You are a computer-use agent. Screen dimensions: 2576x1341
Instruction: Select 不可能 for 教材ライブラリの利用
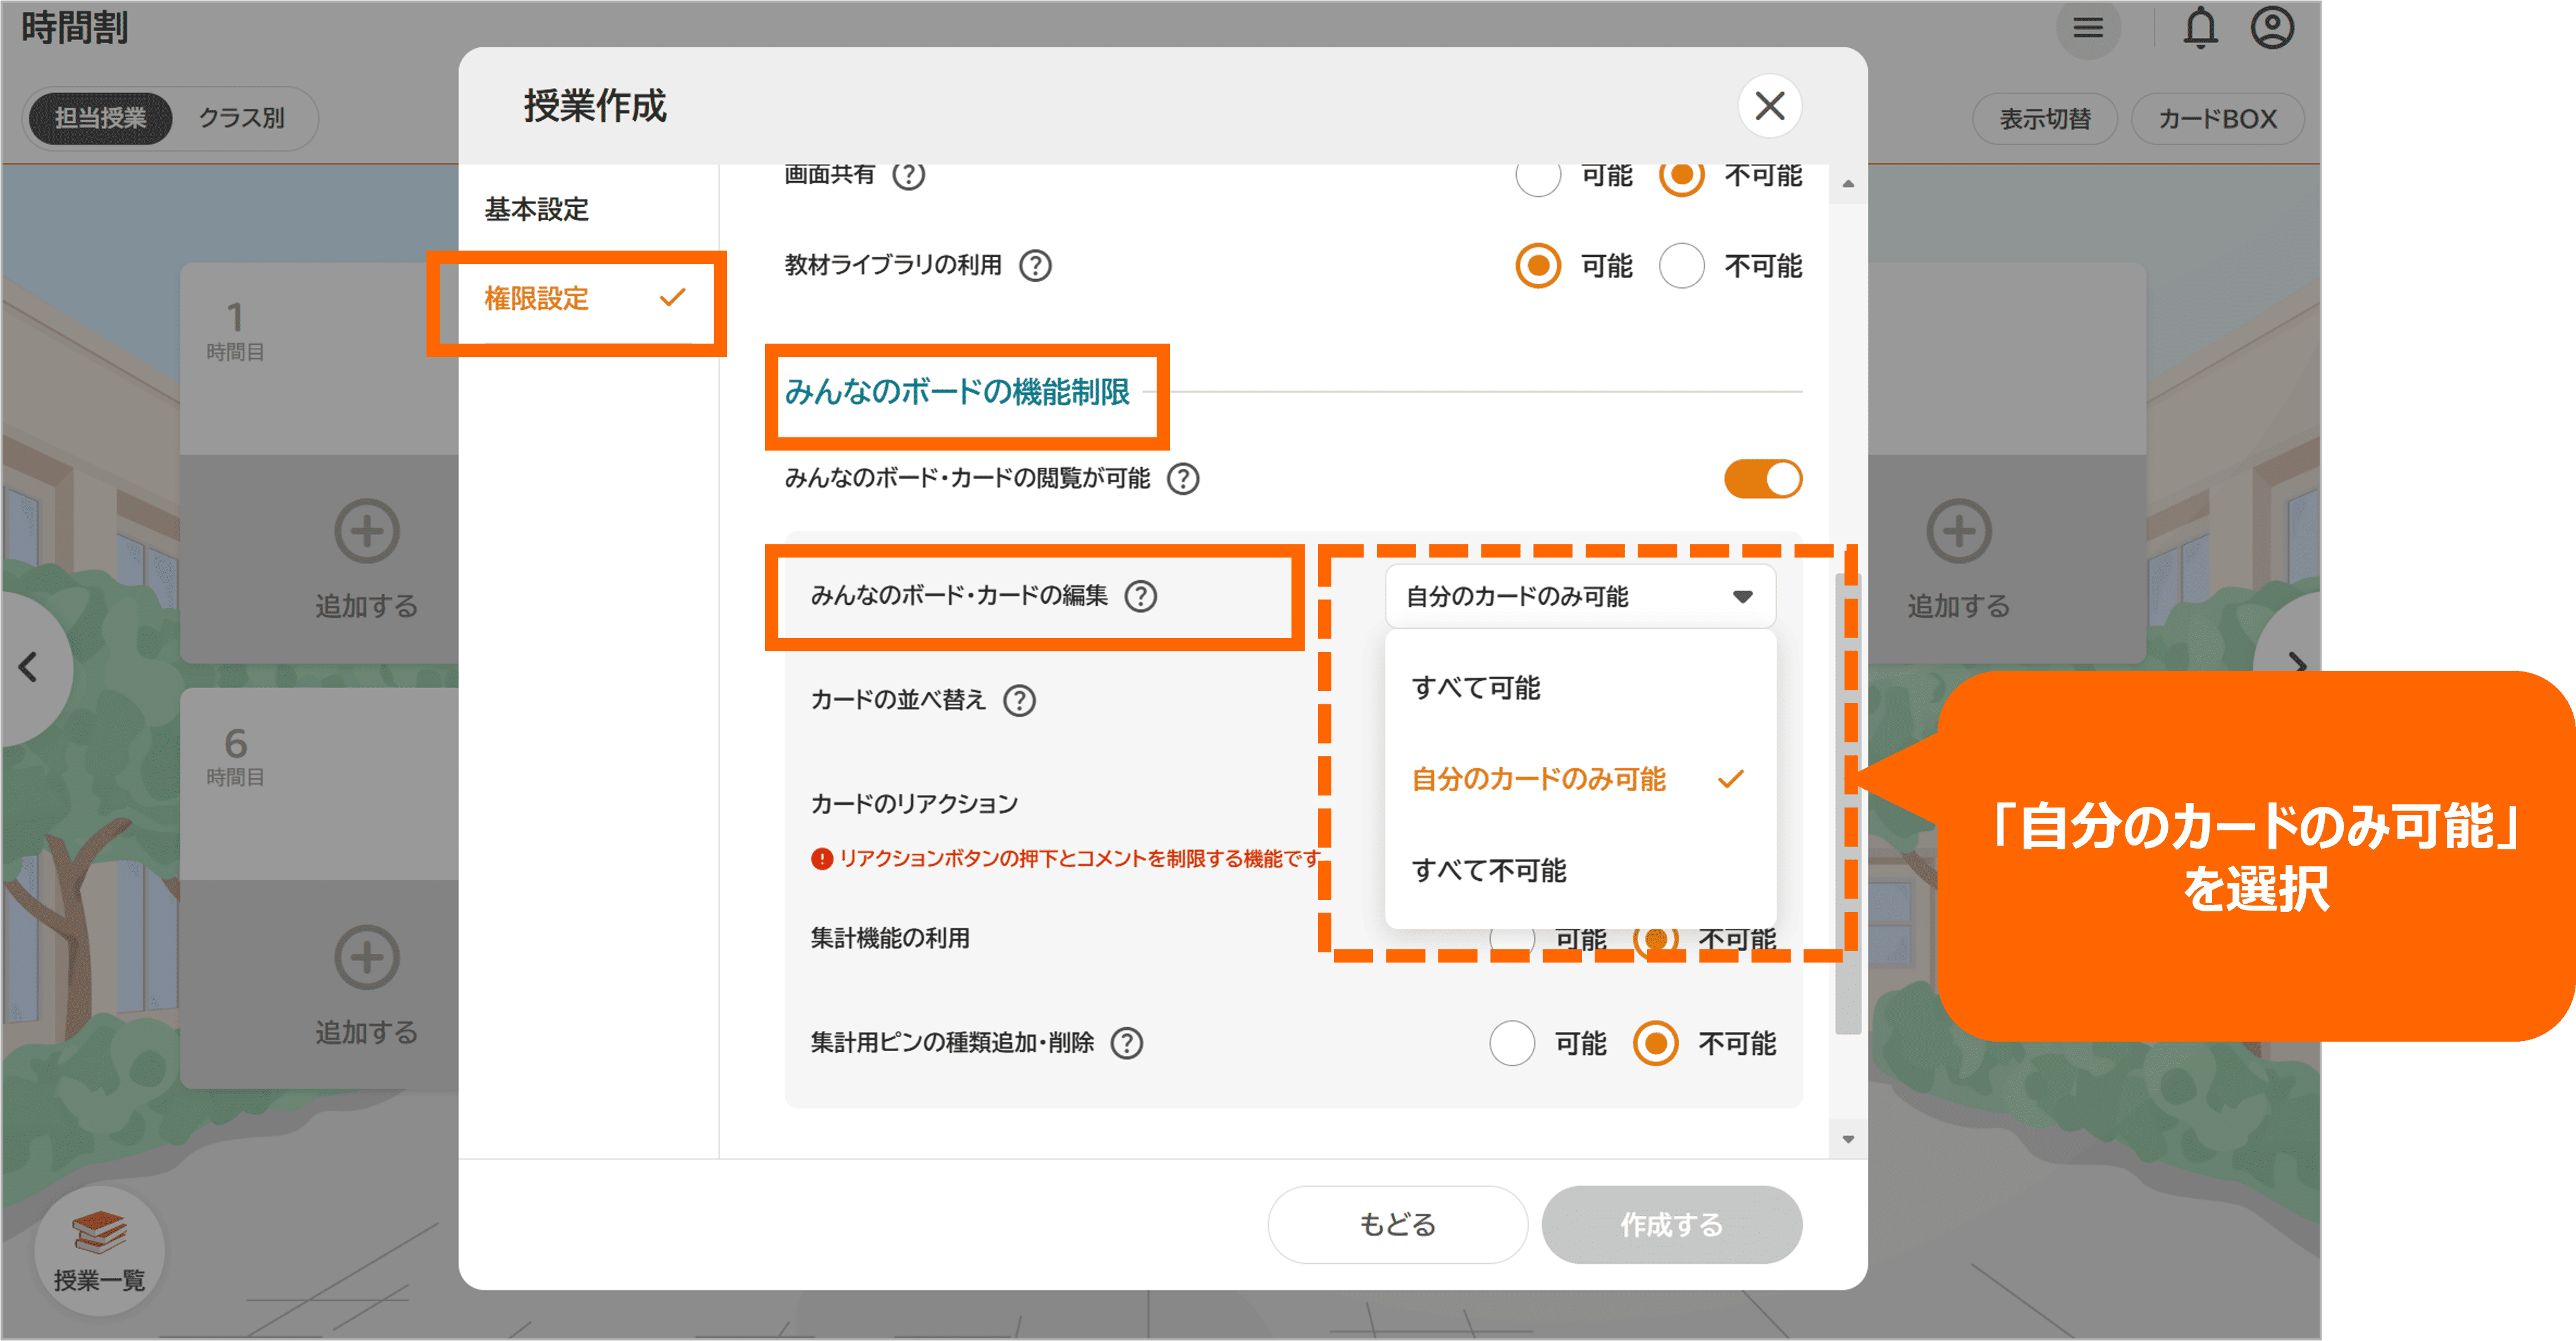[1682, 266]
